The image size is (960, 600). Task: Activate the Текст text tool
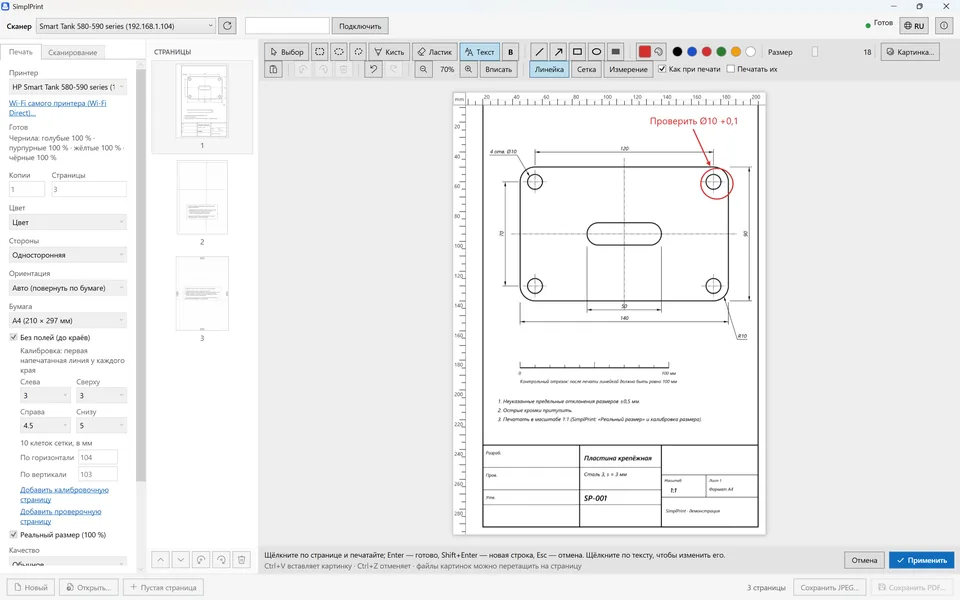480,52
